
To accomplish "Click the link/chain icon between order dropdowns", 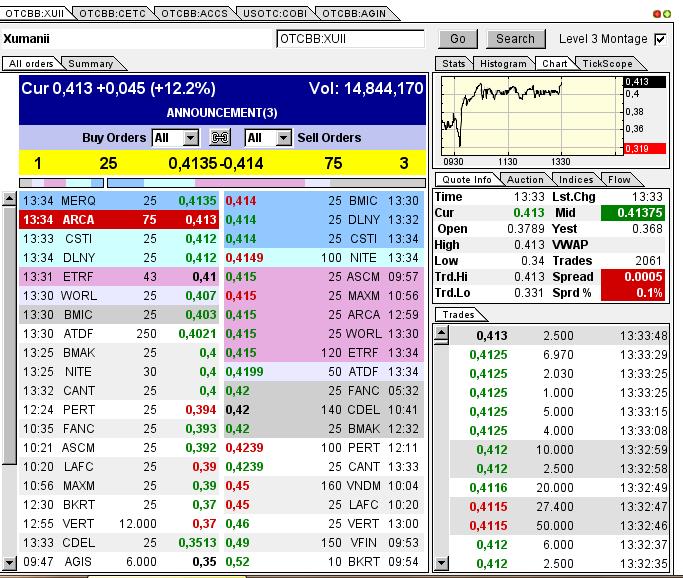I will tap(220, 138).
